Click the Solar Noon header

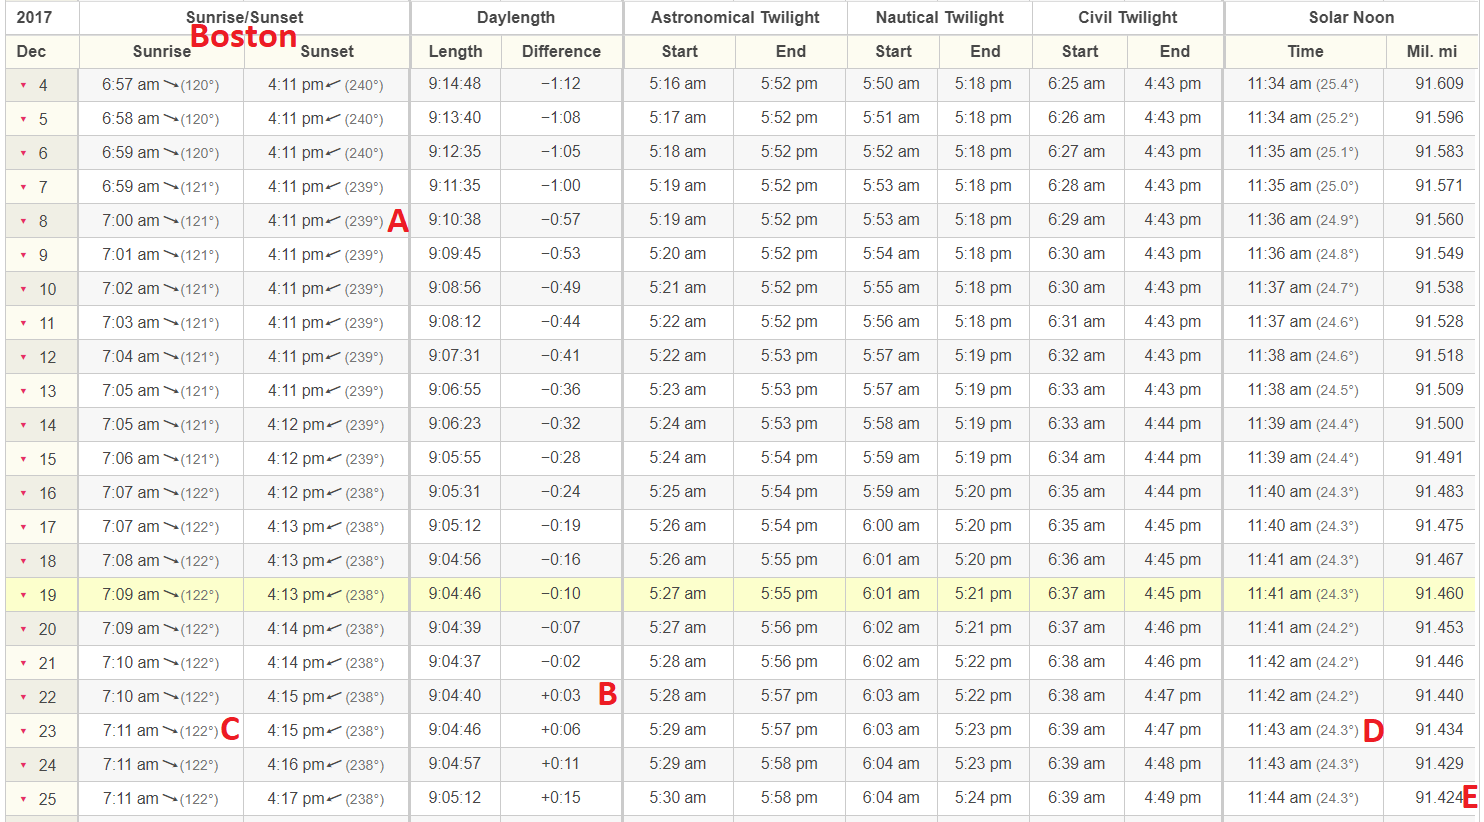tap(1351, 17)
